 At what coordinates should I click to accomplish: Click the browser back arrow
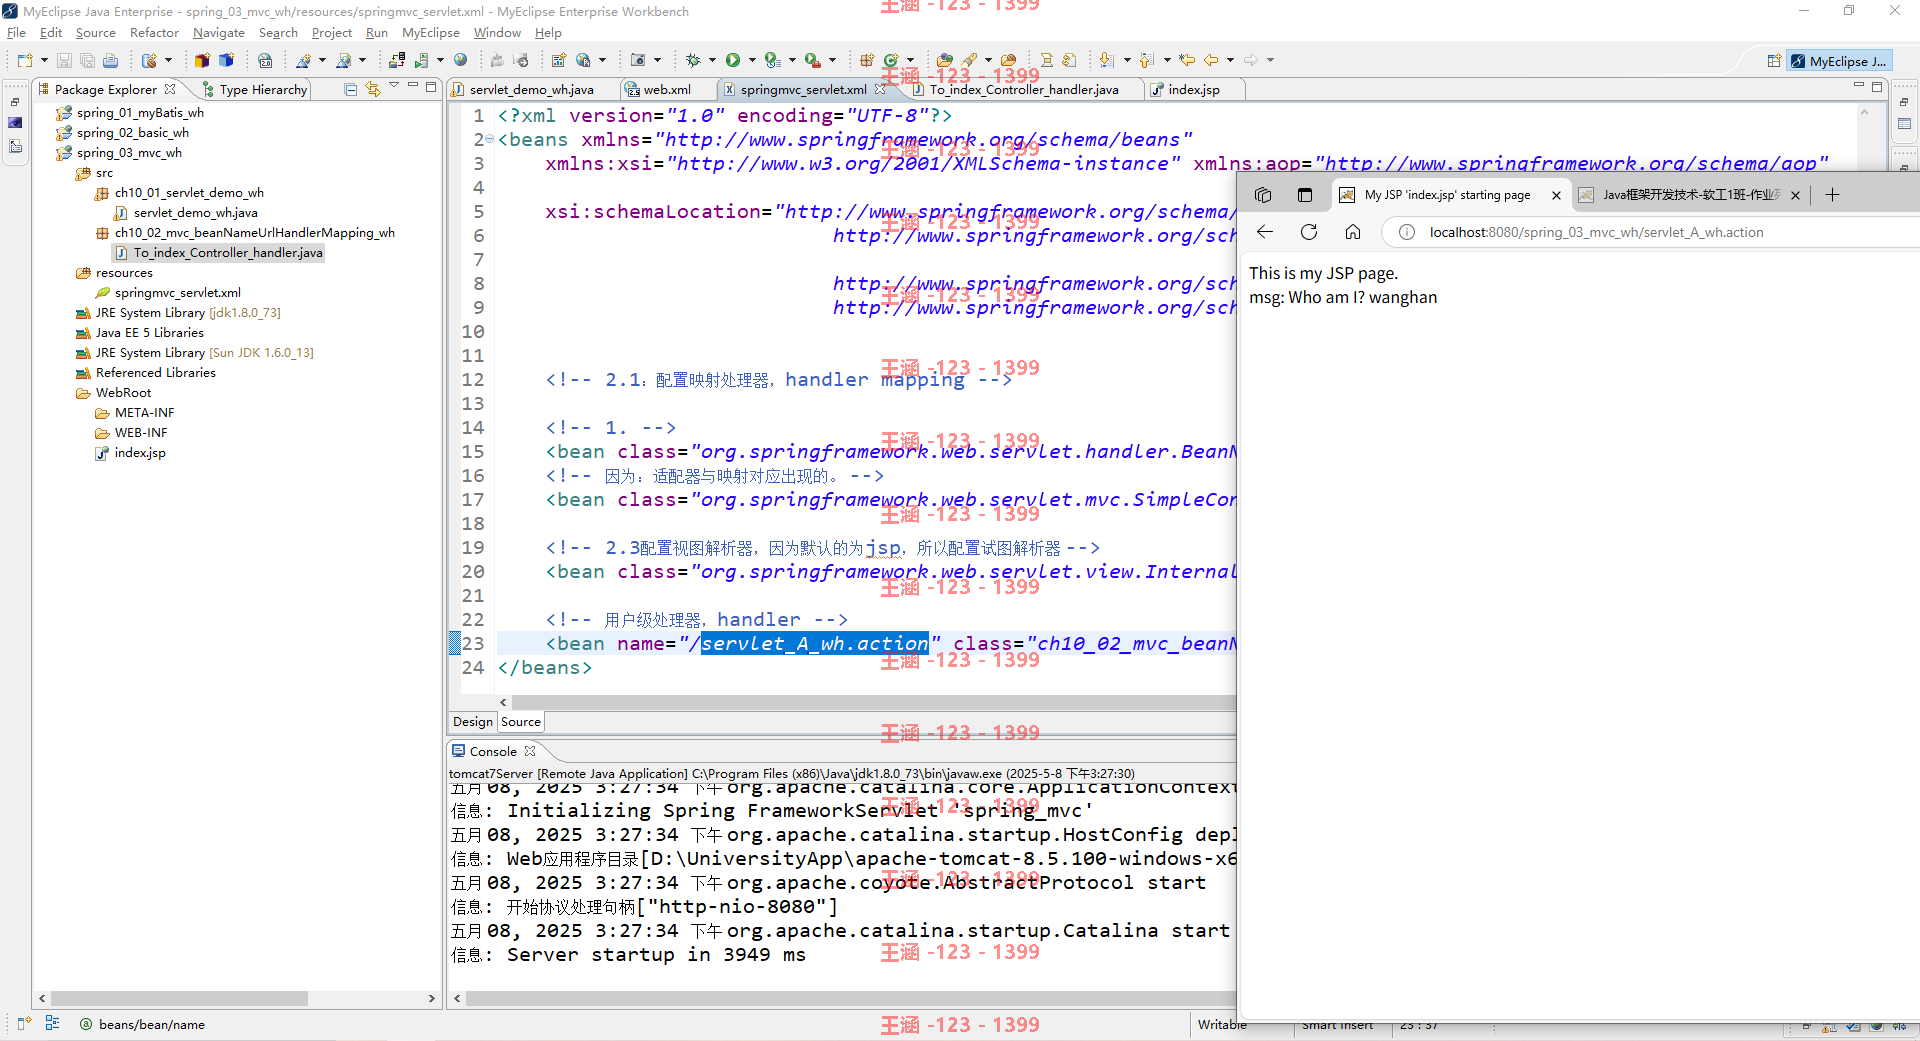1265,232
